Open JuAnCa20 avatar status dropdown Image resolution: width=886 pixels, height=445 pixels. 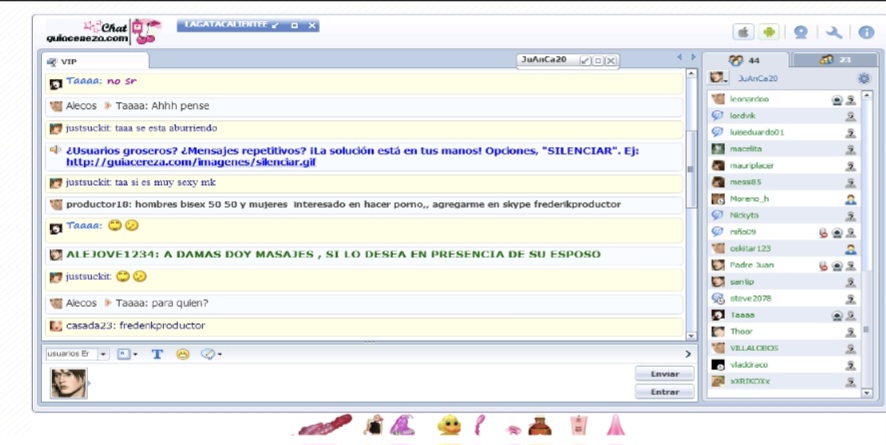tap(719, 78)
